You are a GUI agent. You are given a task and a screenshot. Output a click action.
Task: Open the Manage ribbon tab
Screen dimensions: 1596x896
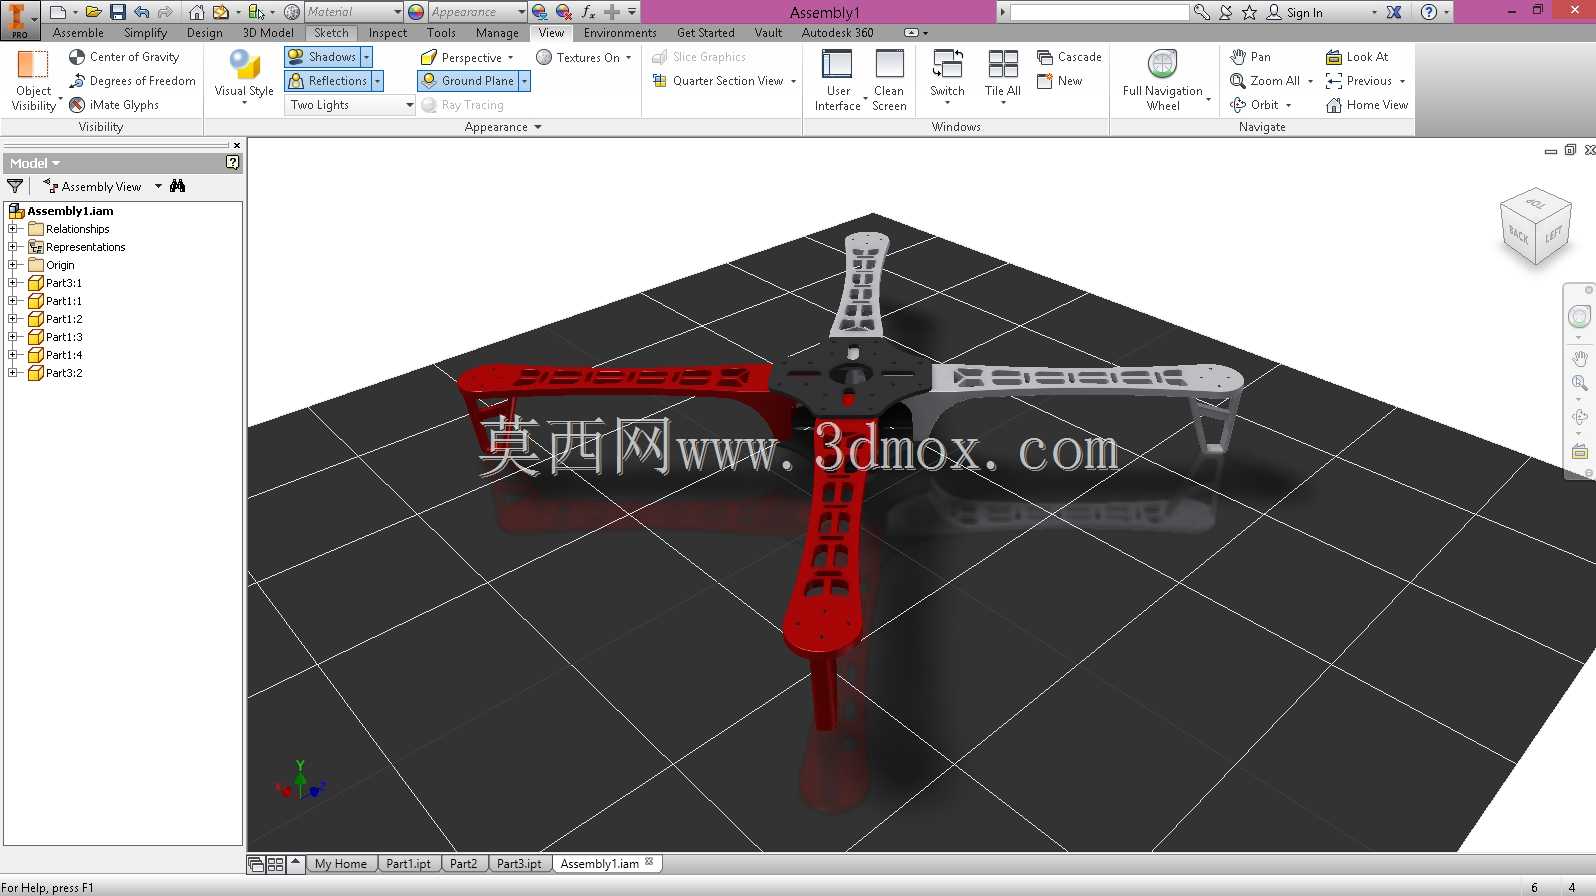(x=497, y=33)
